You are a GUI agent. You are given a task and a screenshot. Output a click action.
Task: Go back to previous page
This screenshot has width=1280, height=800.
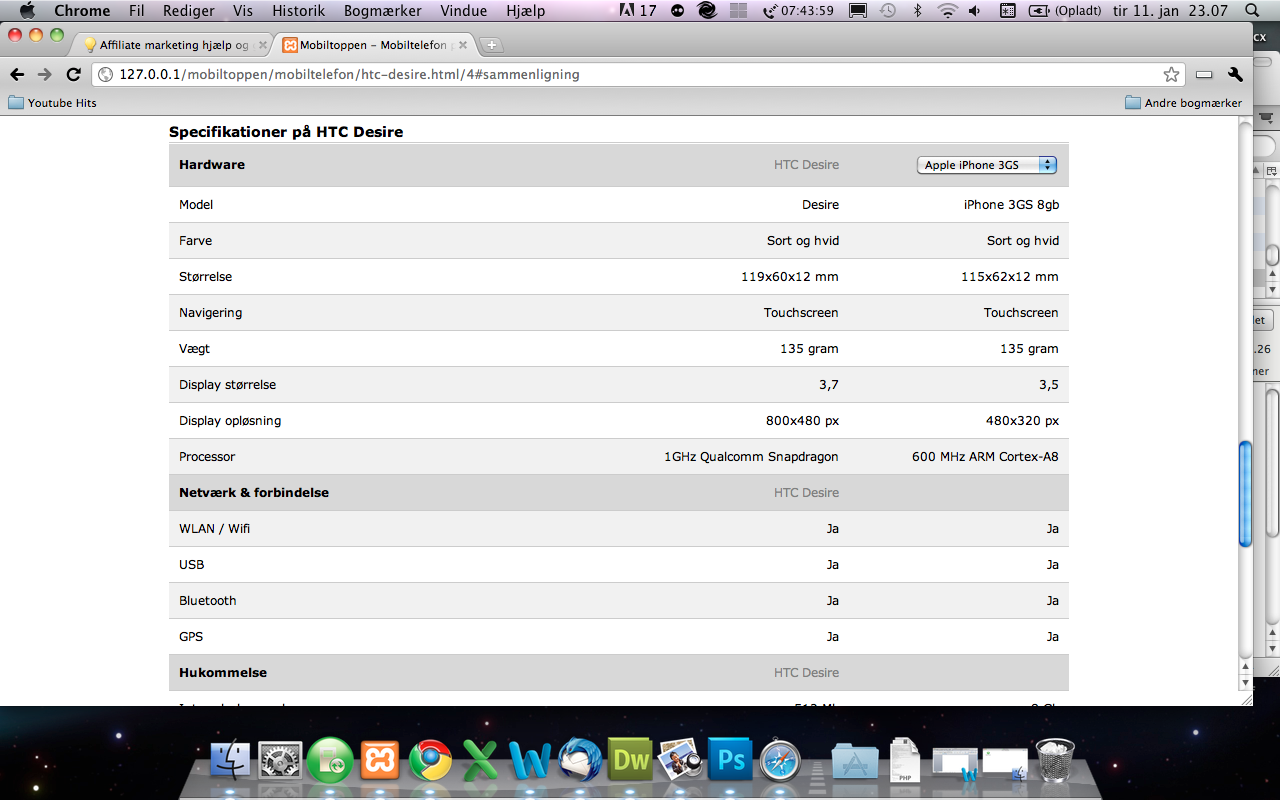[x=17, y=75]
